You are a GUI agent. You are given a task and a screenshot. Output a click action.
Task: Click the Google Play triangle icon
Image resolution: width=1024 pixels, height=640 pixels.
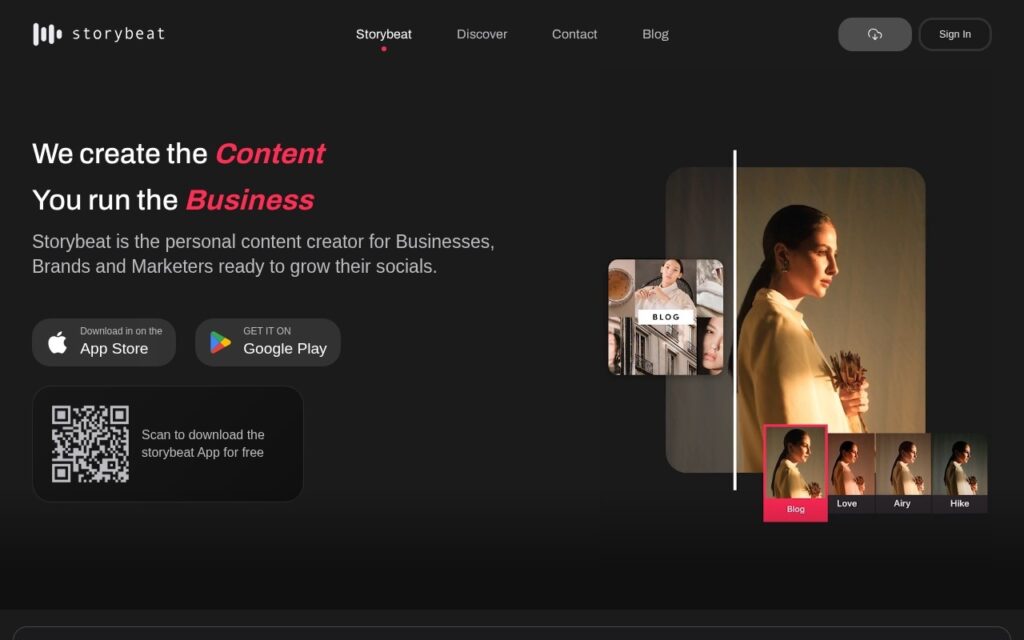pyautogui.click(x=220, y=342)
